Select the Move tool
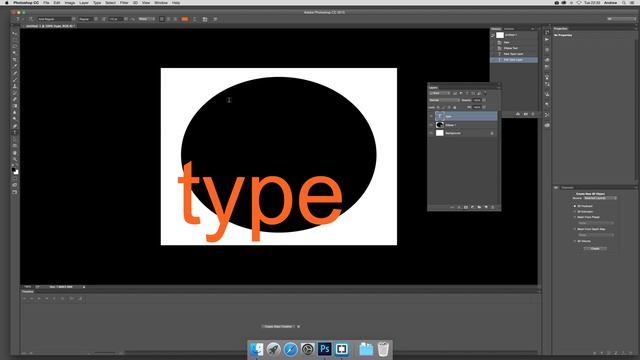 pyautogui.click(x=15, y=33)
